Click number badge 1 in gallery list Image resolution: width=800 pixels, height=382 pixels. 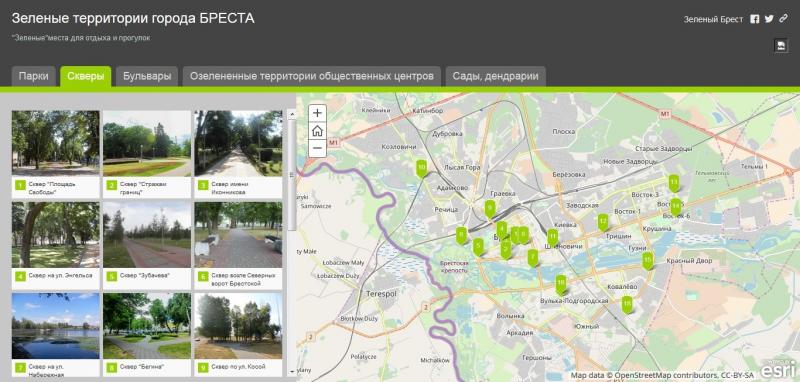click(x=20, y=185)
